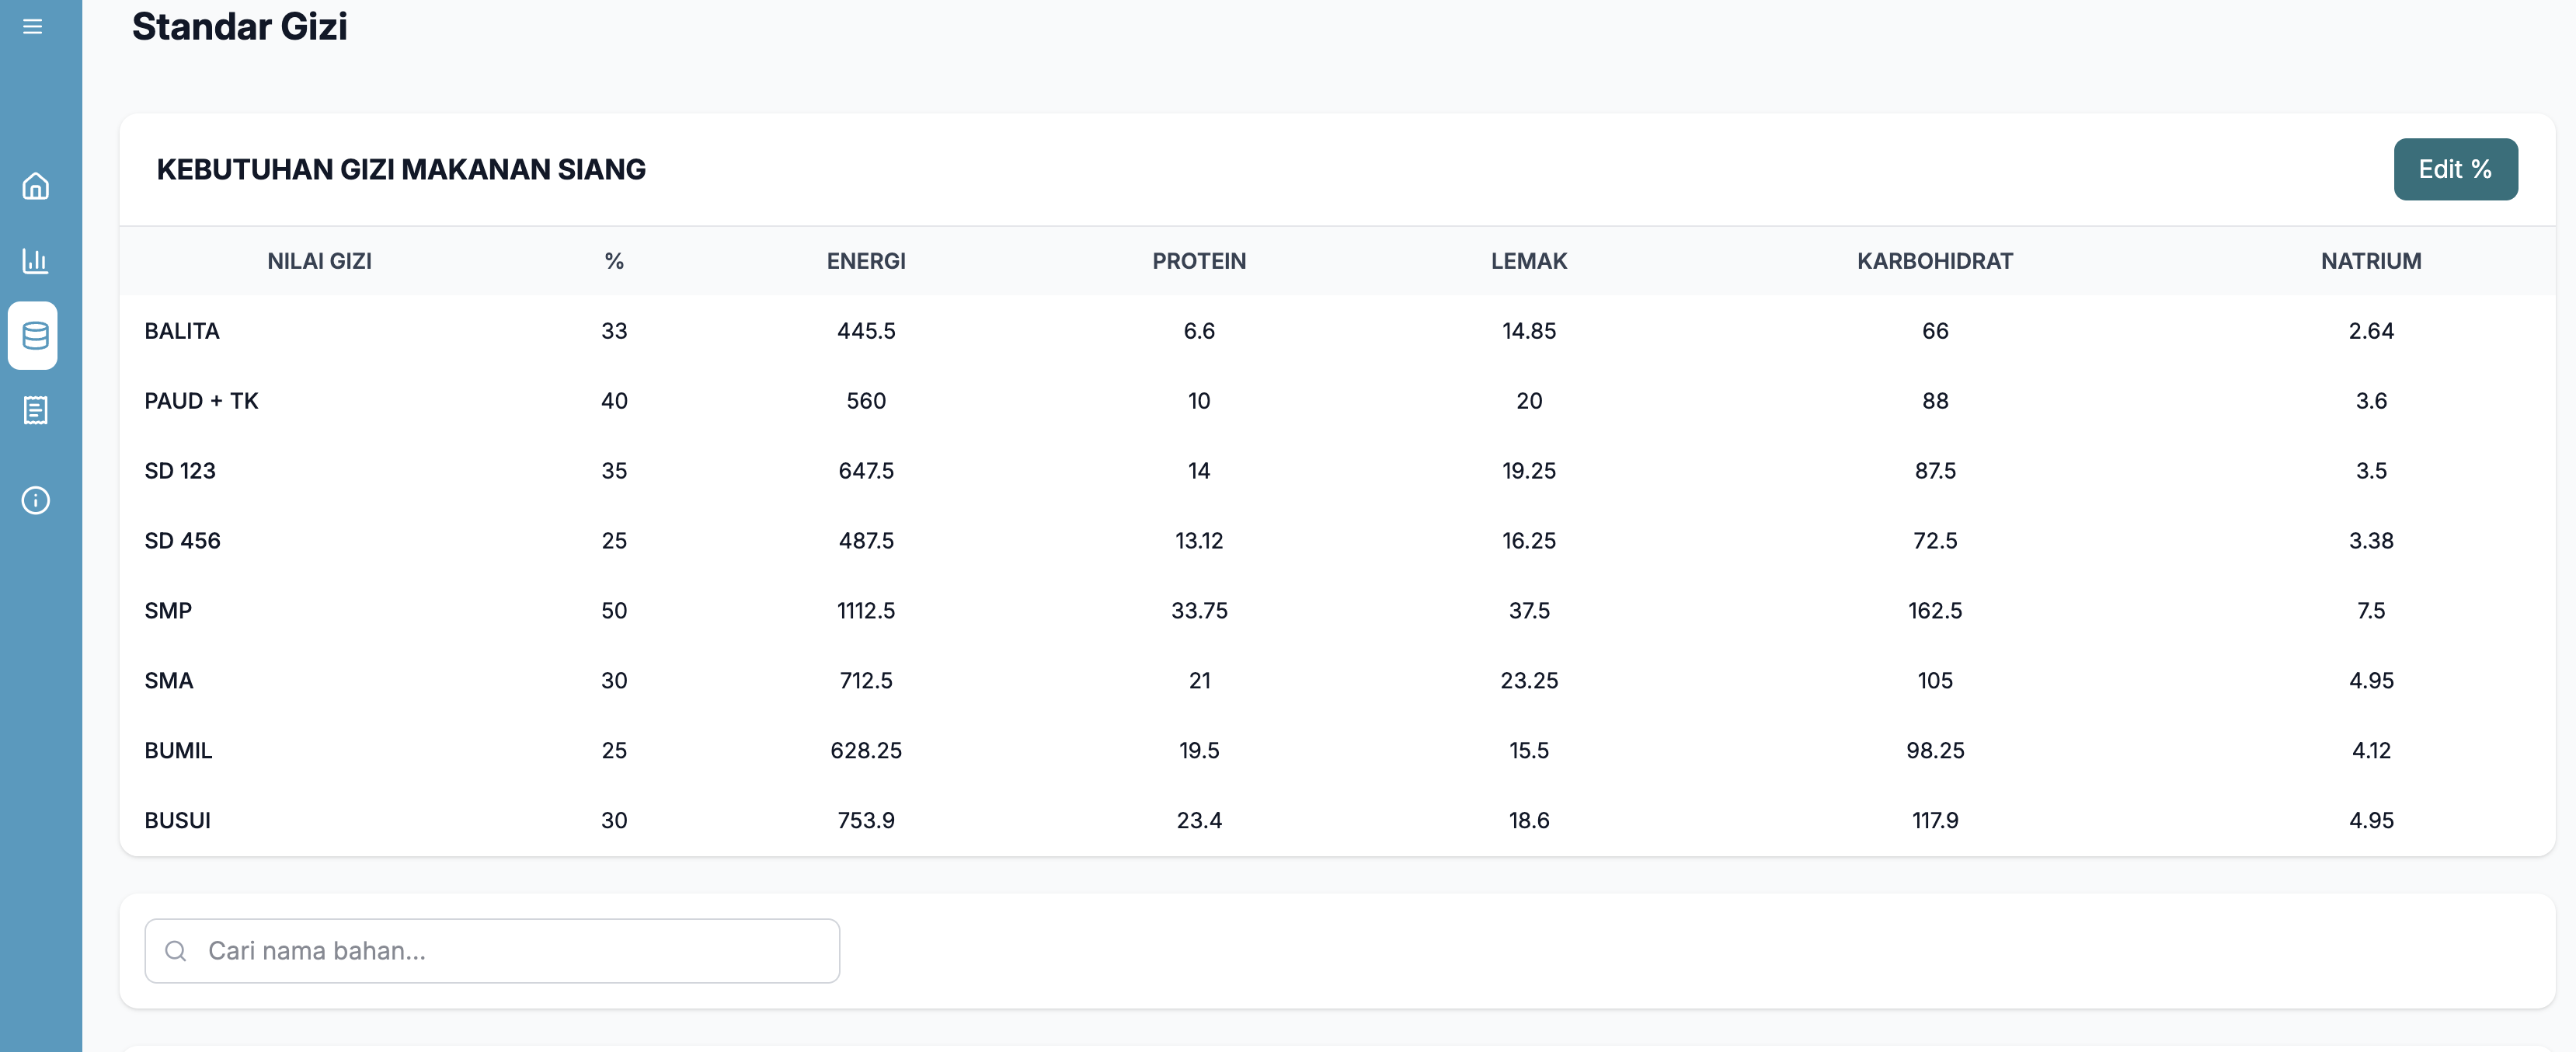Open the hamburger menu in sidebar
Viewport: 2576px width, 1052px height.
33,26
